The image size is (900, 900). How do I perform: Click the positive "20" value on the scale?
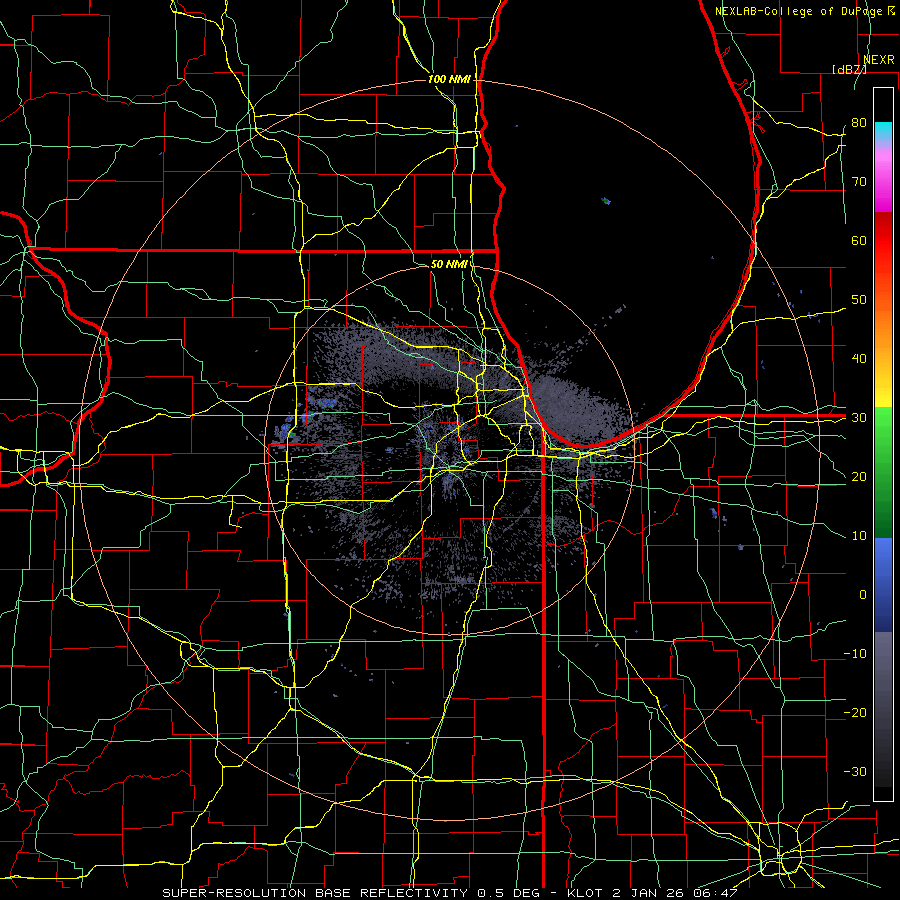pos(859,476)
